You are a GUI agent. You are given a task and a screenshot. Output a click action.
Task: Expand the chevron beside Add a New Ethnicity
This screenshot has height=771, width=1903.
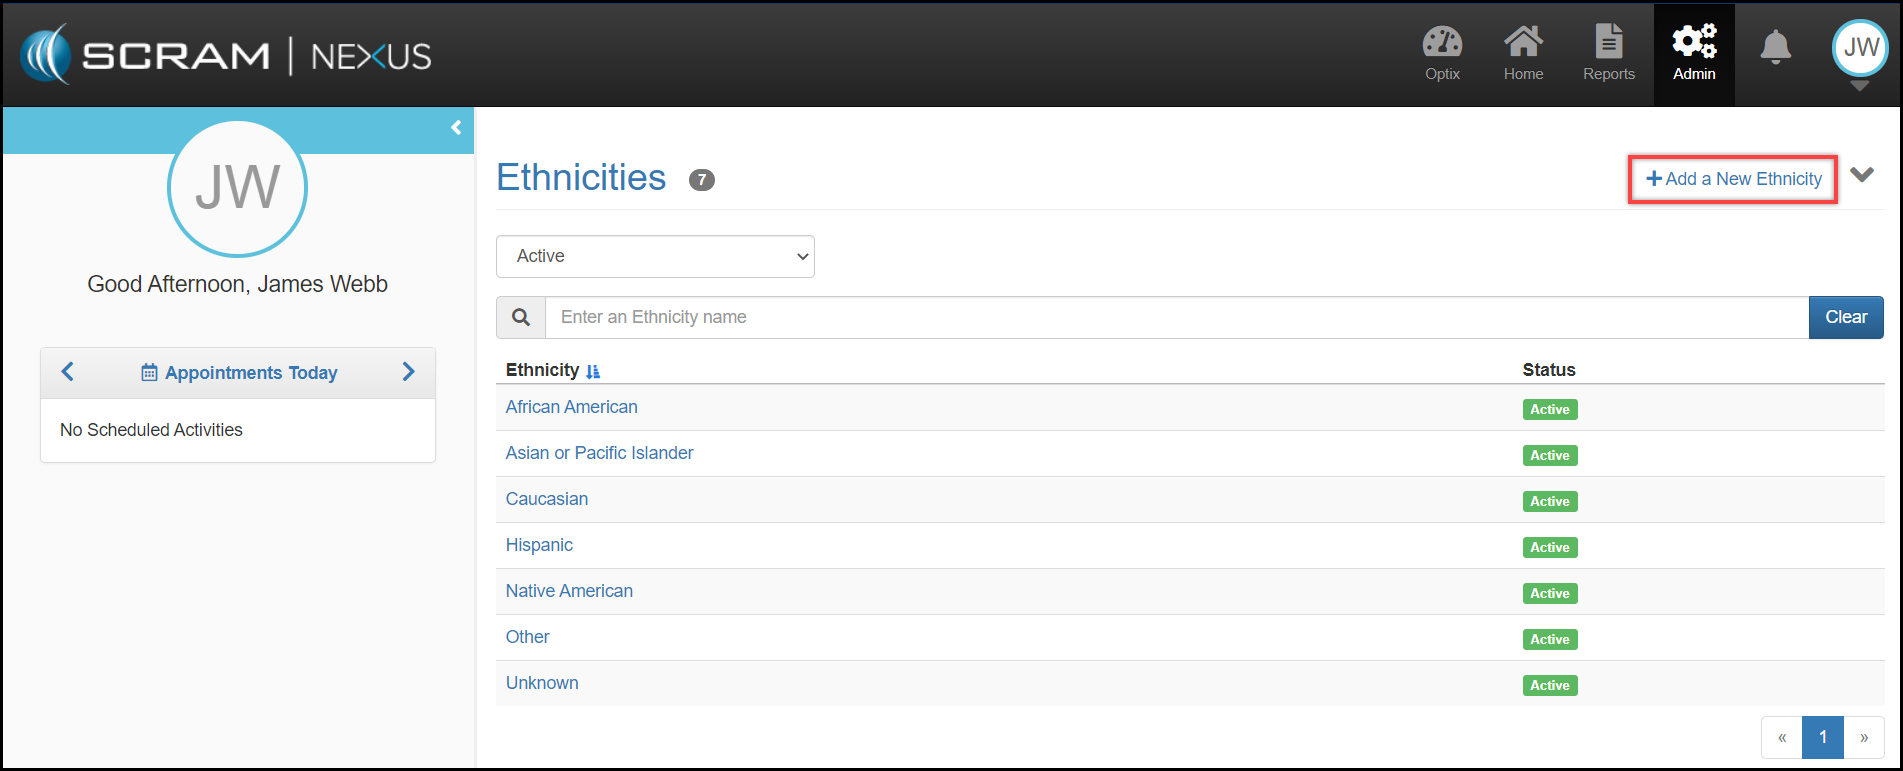point(1861,175)
